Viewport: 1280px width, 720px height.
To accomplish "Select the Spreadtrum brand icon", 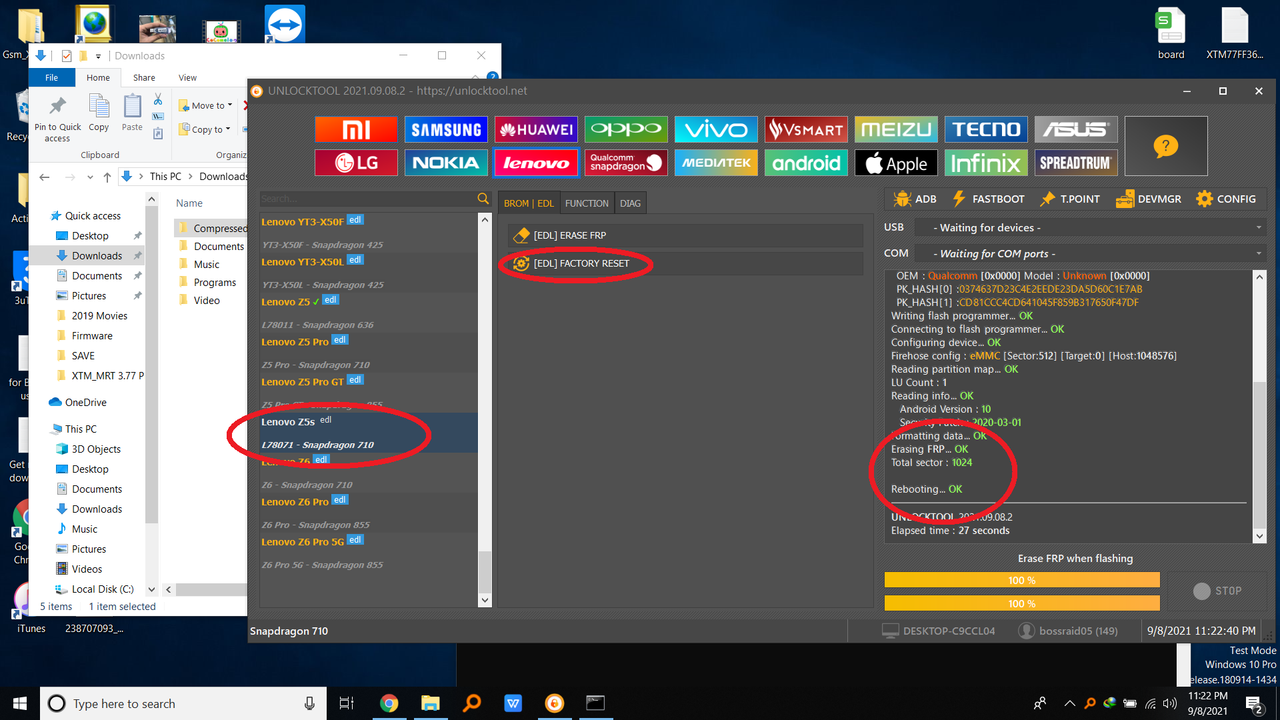I will (x=1076, y=163).
